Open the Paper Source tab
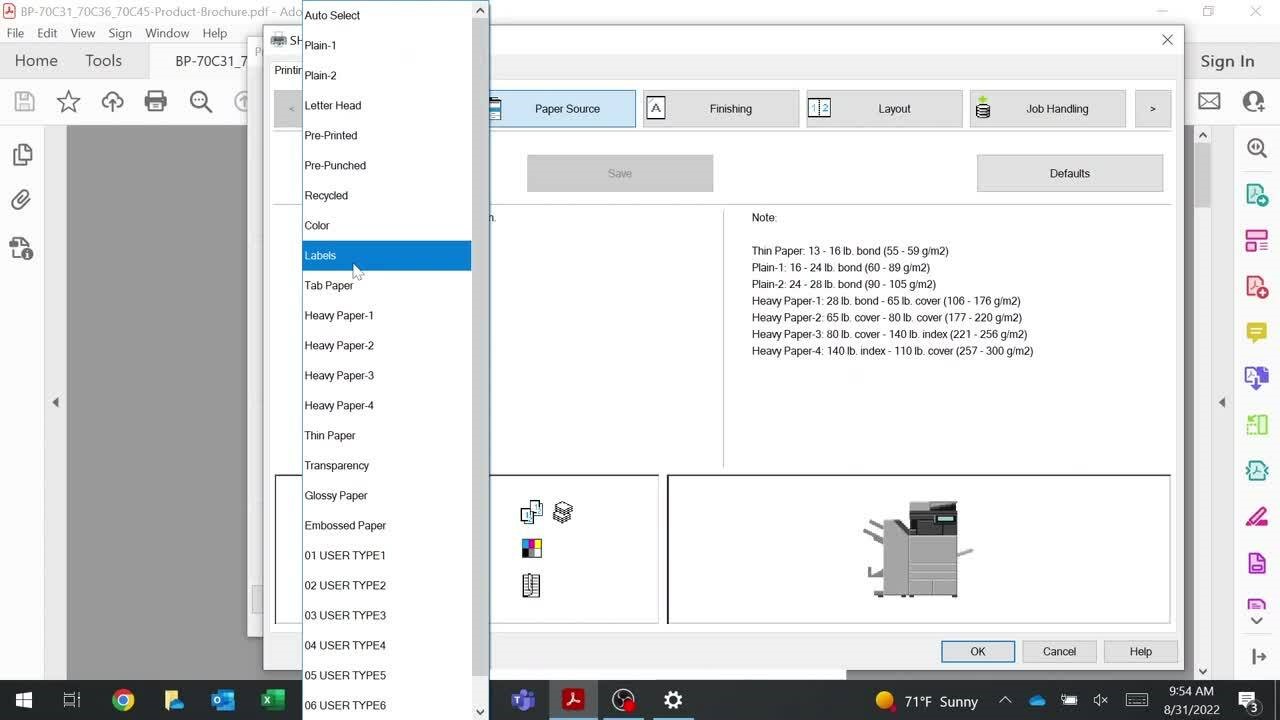This screenshot has height=720, width=1280. click(562, 109)
